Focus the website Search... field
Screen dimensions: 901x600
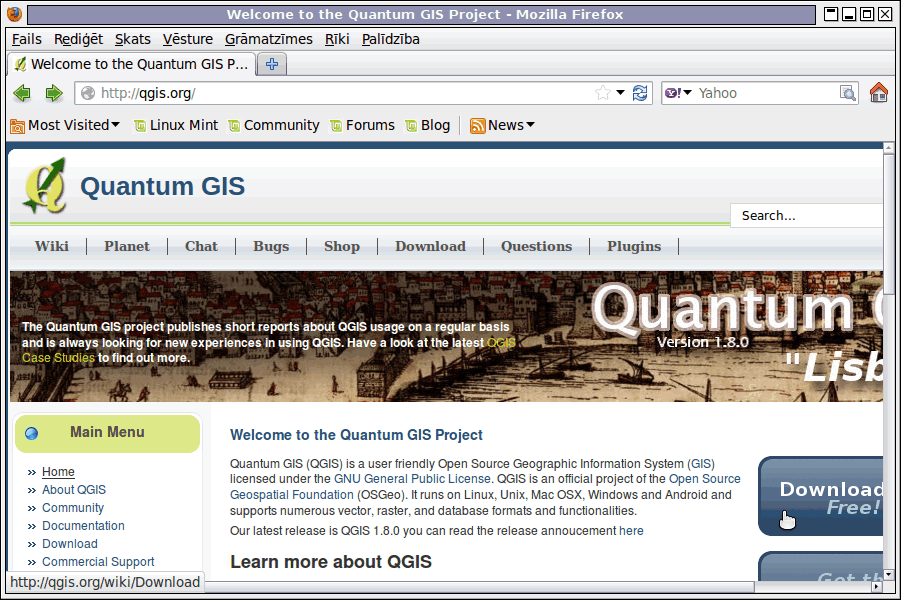coord(806,216)
